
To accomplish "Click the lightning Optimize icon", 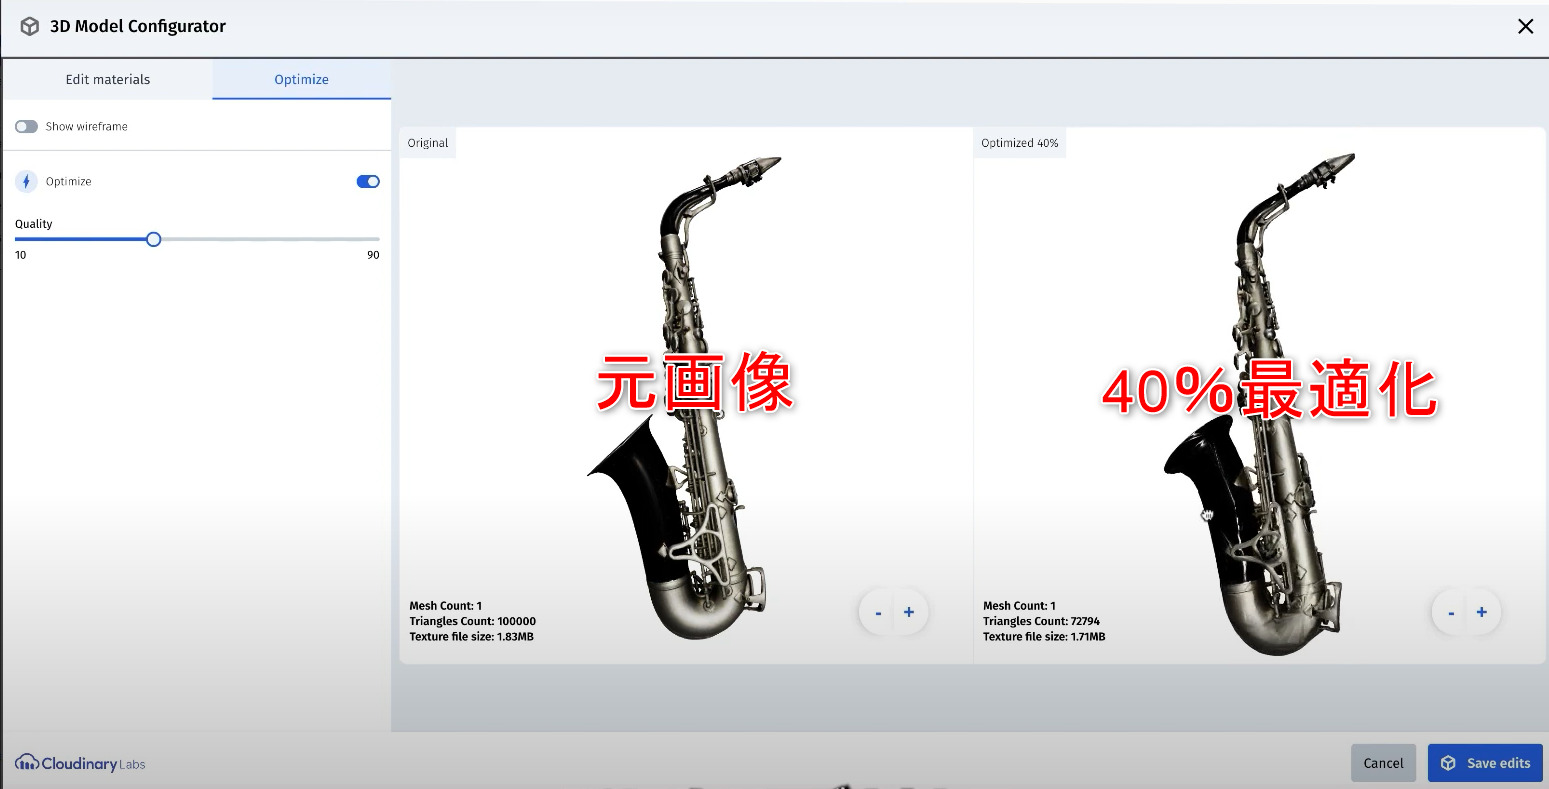I will pos(25,181).
